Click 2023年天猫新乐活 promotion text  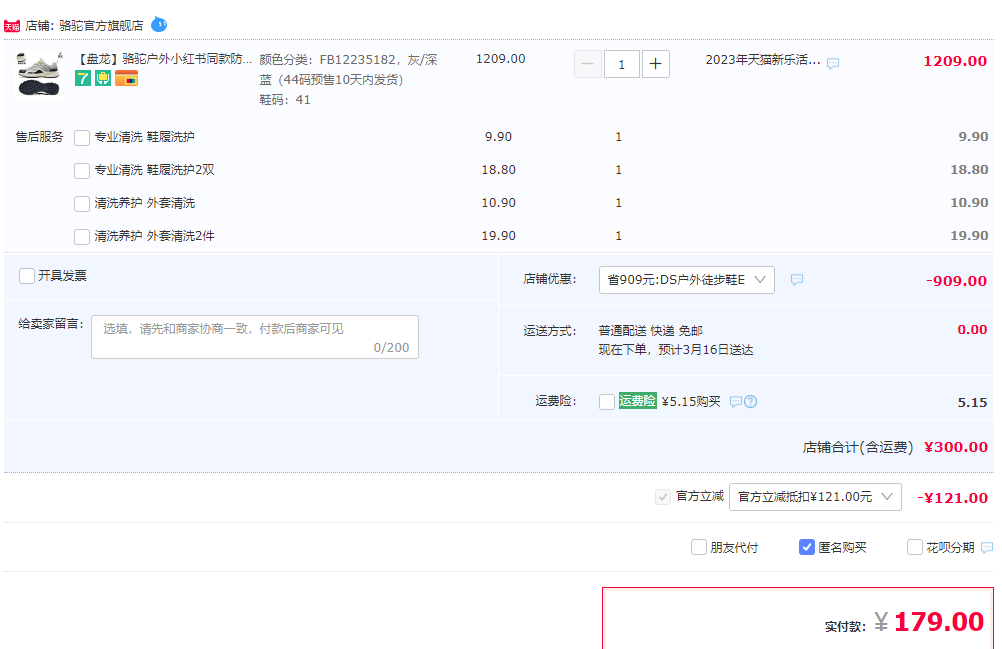coord(763,60)
